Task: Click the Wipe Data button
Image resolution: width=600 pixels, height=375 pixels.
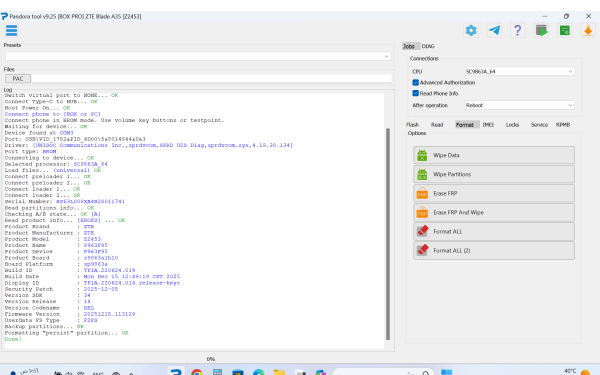Action: tap(494, 155)
